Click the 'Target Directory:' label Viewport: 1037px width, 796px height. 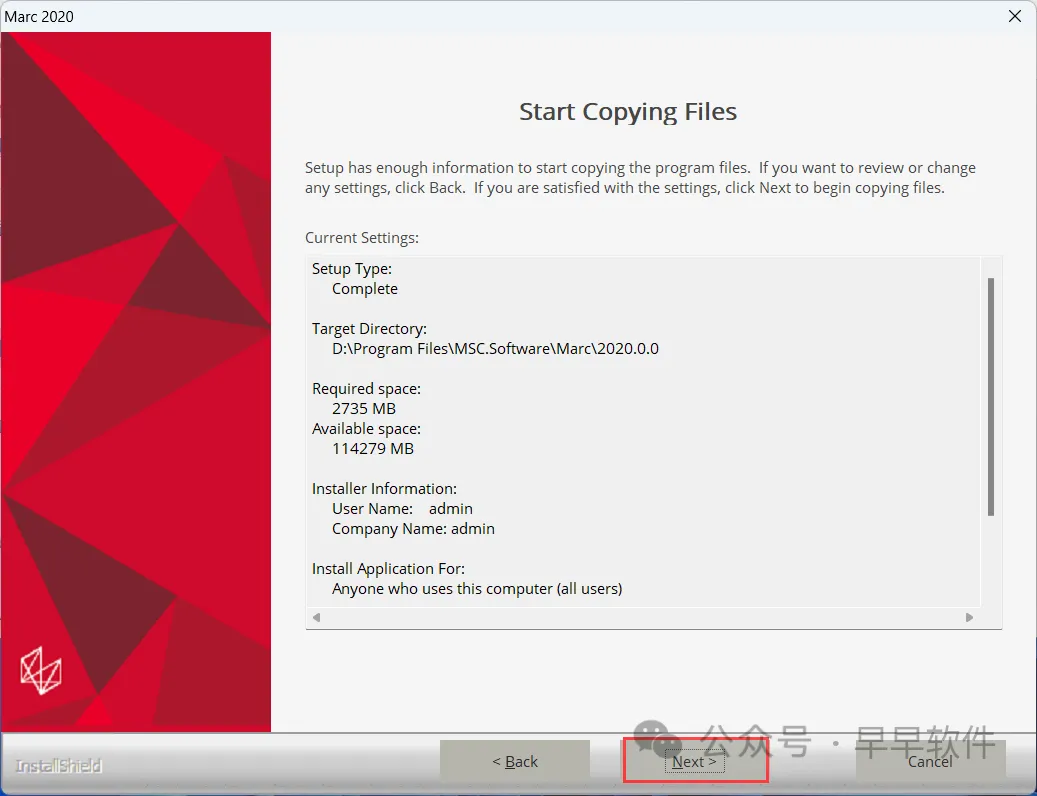[x=369, y=329]
